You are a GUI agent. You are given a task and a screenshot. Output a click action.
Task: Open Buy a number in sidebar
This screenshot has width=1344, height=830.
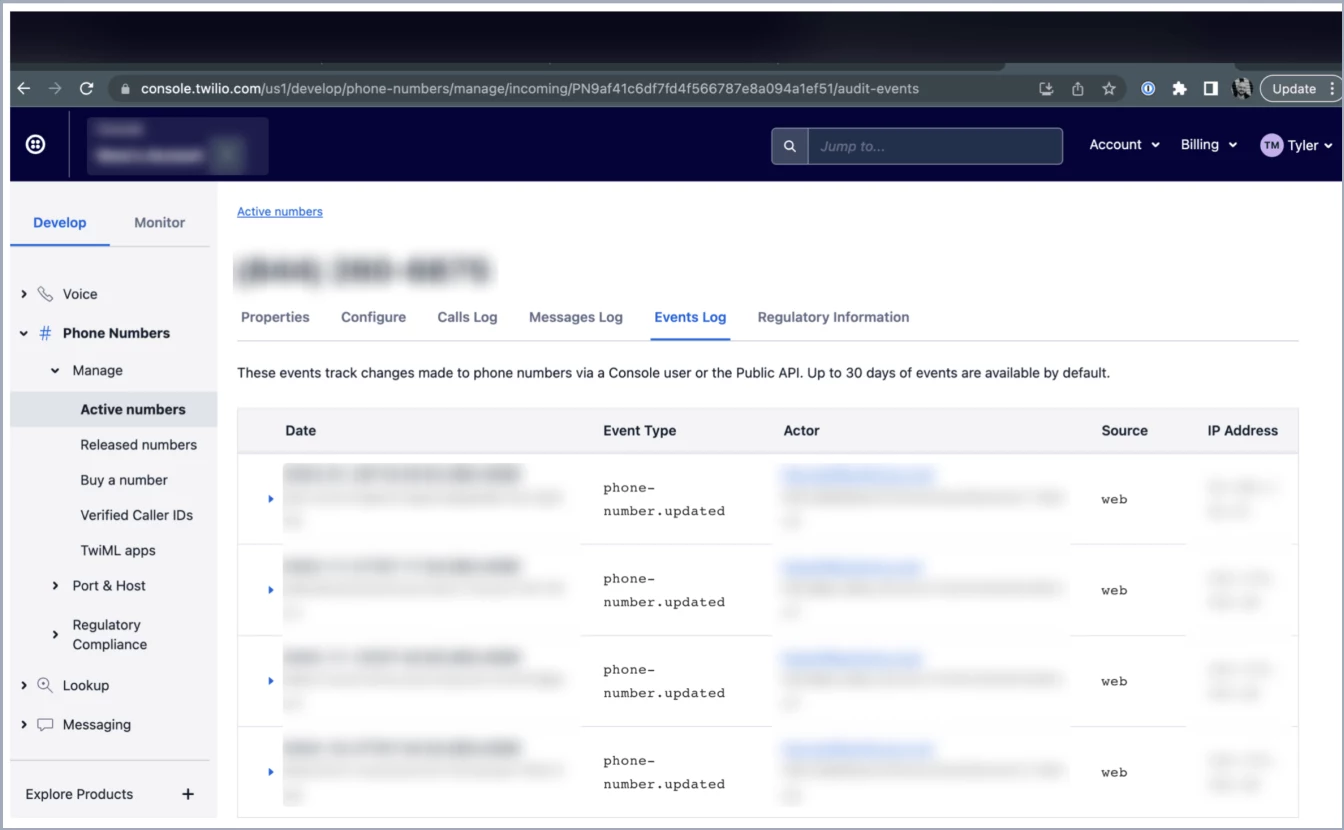click(124, 480)
